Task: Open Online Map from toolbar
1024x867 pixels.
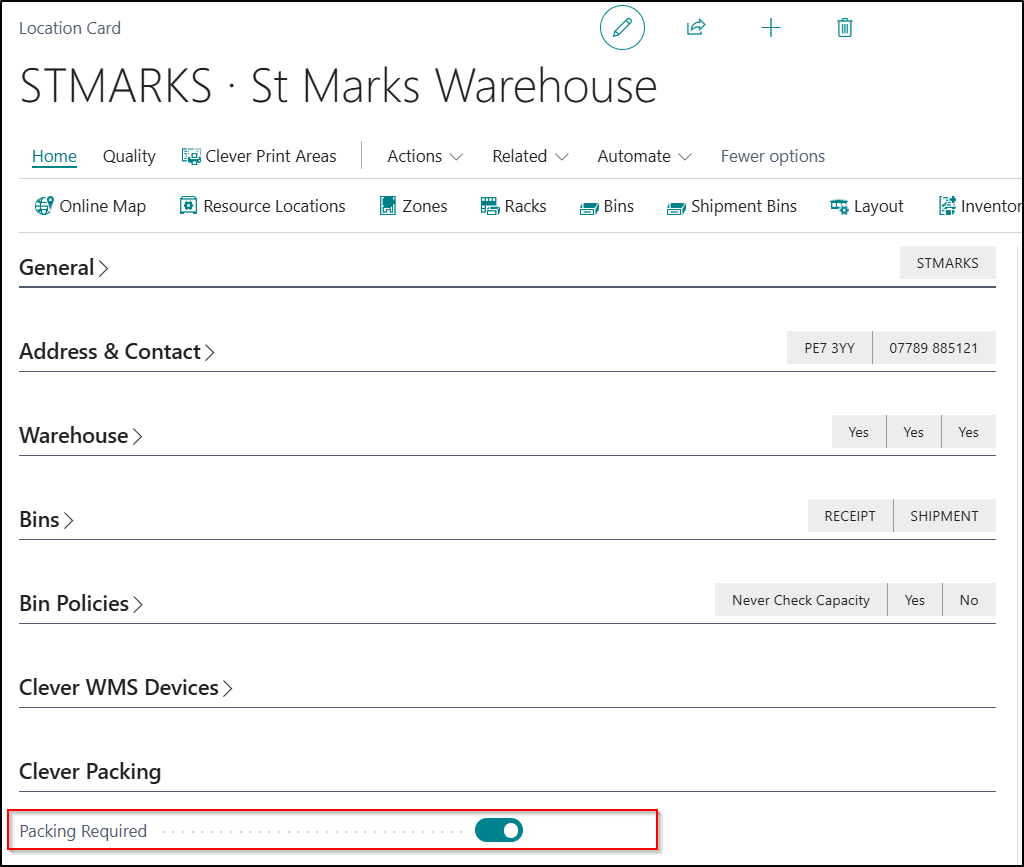Action: pyautogui.click(x=90, y=206)
